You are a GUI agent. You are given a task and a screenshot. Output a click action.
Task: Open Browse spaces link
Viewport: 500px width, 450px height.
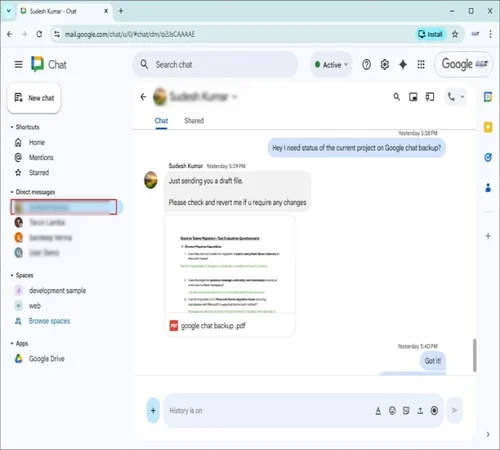tap(49, 321)
